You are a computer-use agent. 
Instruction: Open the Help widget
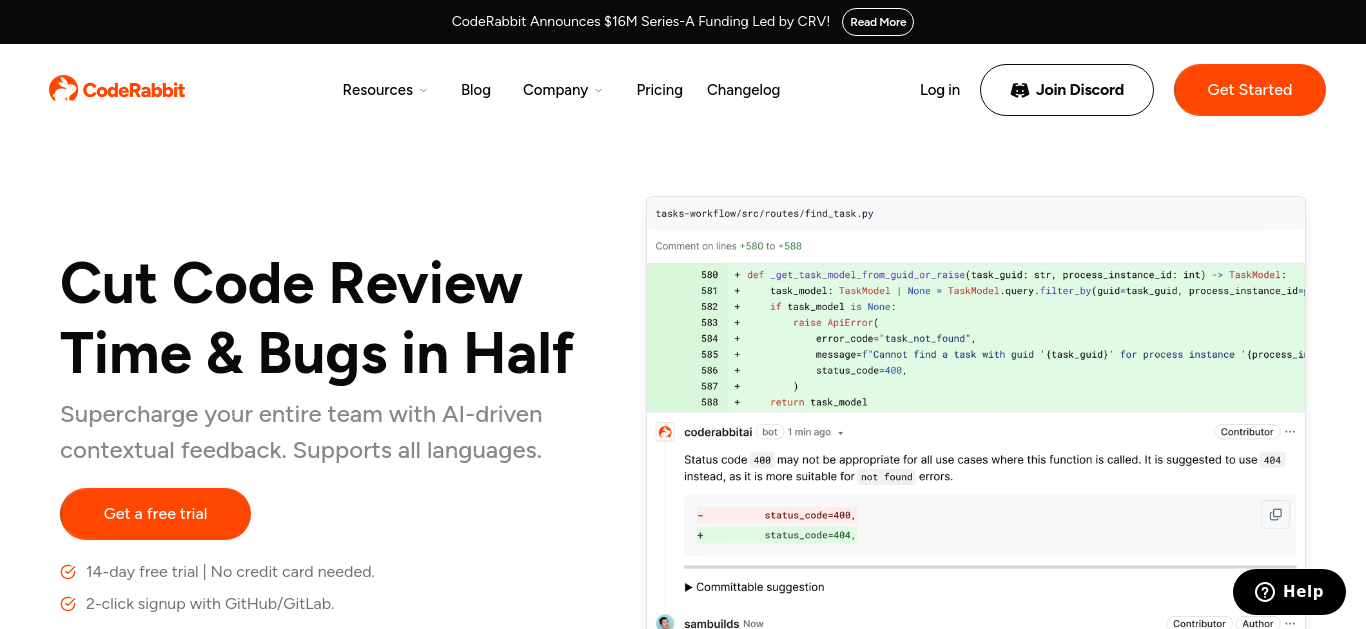pos(1290,592)
